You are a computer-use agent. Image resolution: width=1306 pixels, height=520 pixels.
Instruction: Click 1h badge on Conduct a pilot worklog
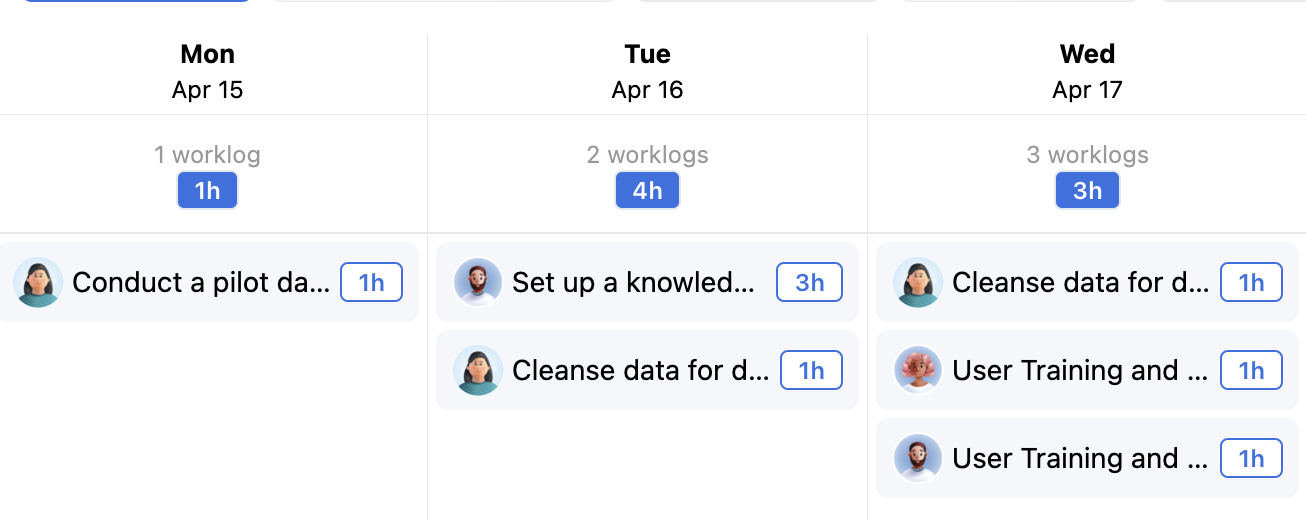pyautogui.click(x=371, y=283)
